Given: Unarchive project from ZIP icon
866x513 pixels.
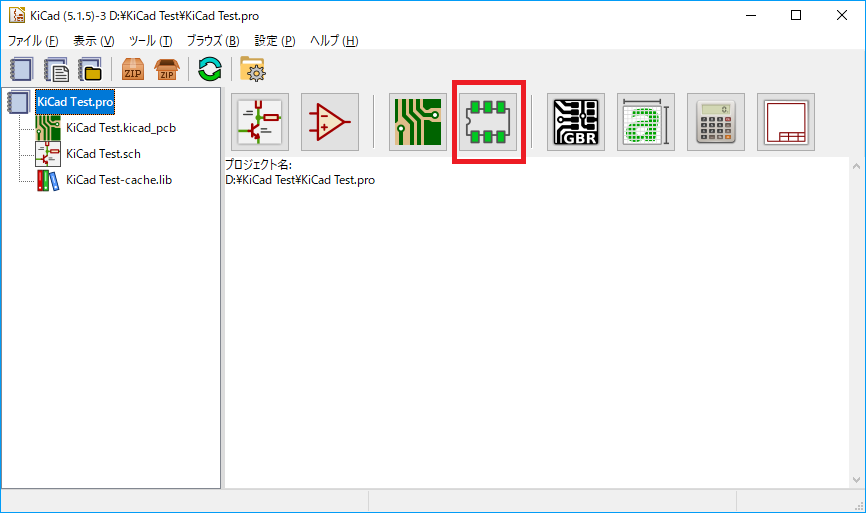Looking at the screenshot, I should [167, 70].
